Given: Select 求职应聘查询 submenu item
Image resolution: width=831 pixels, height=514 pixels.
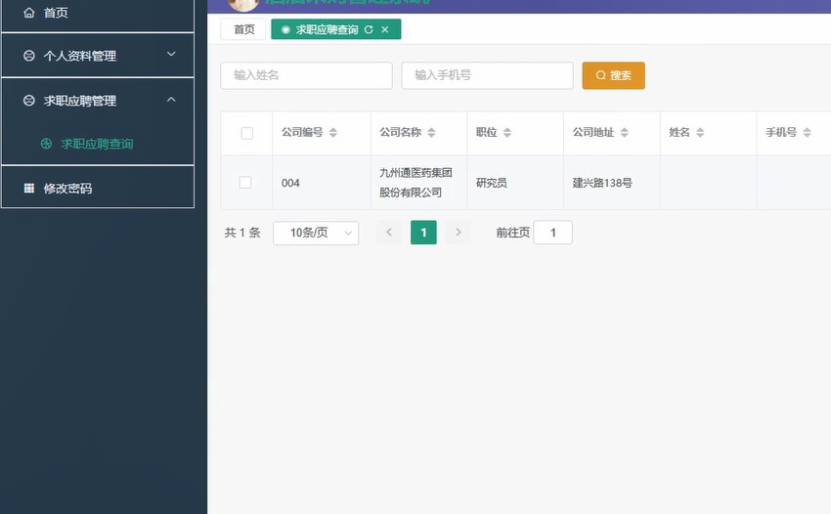Looking at the screenshot, I should pos(98,144).
